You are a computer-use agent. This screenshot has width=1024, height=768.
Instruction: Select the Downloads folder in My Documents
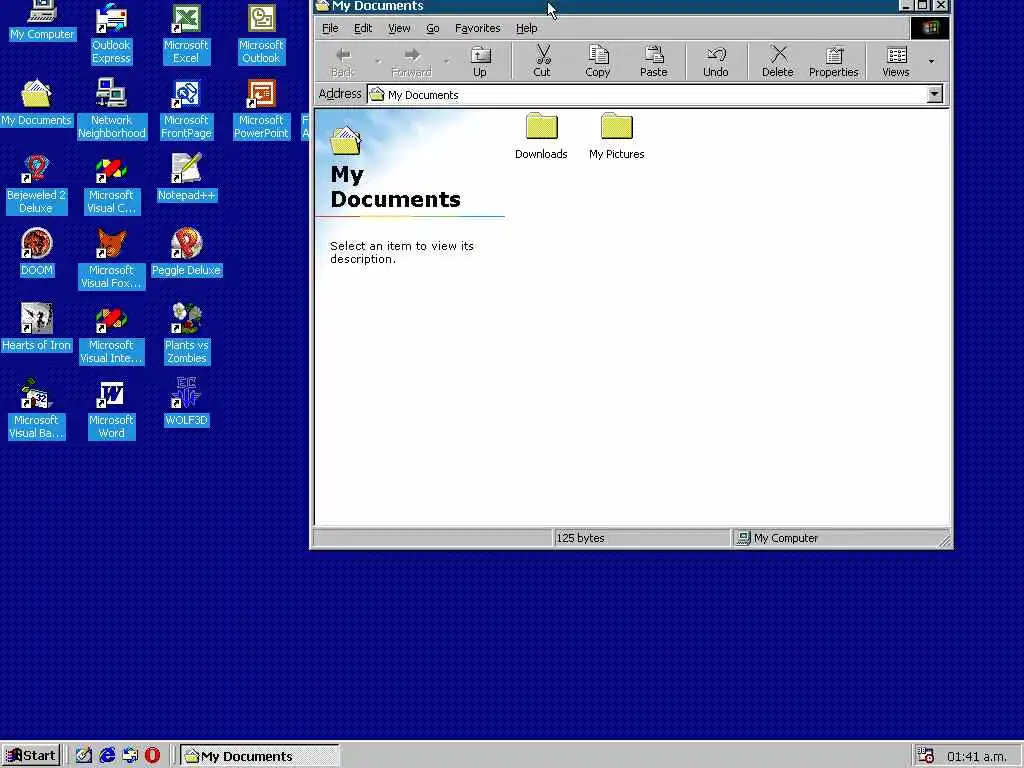(541, 136)
